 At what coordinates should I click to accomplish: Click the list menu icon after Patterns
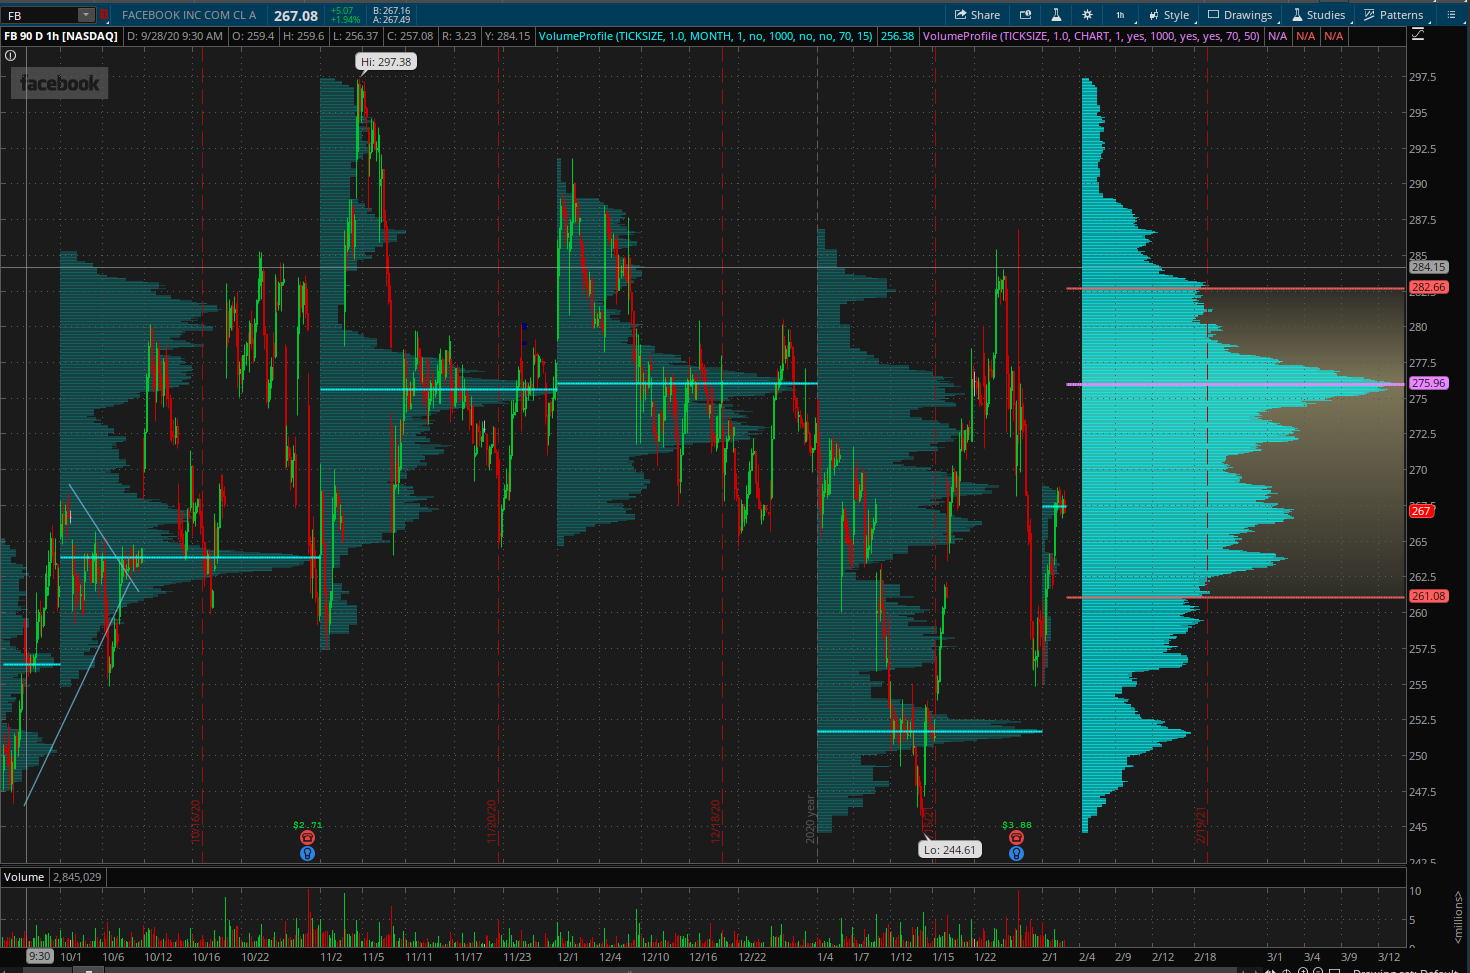[x=1450, y=15]
